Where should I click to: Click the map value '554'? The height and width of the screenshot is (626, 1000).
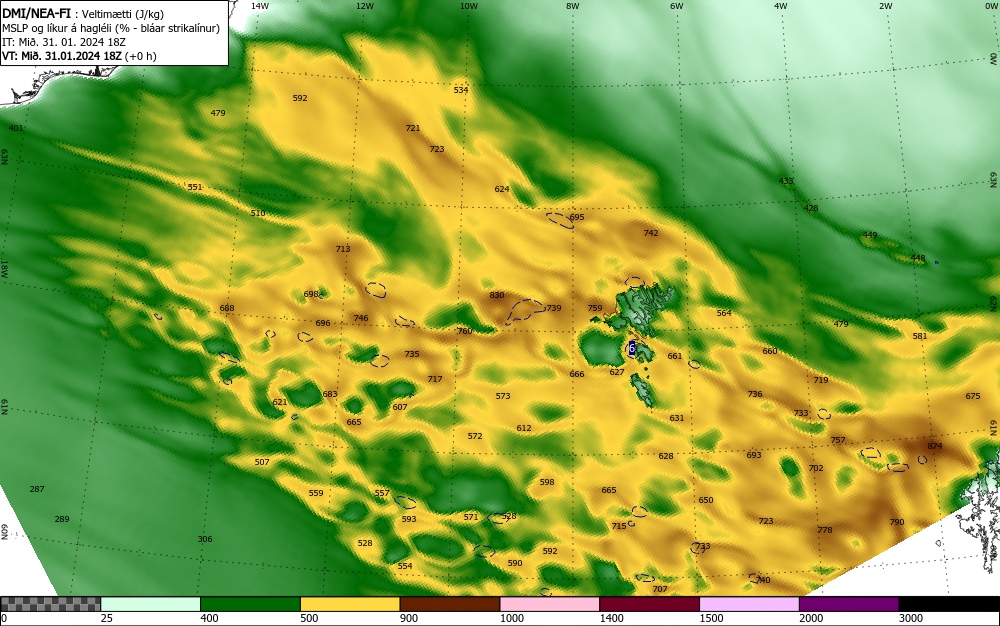point(405,565)
